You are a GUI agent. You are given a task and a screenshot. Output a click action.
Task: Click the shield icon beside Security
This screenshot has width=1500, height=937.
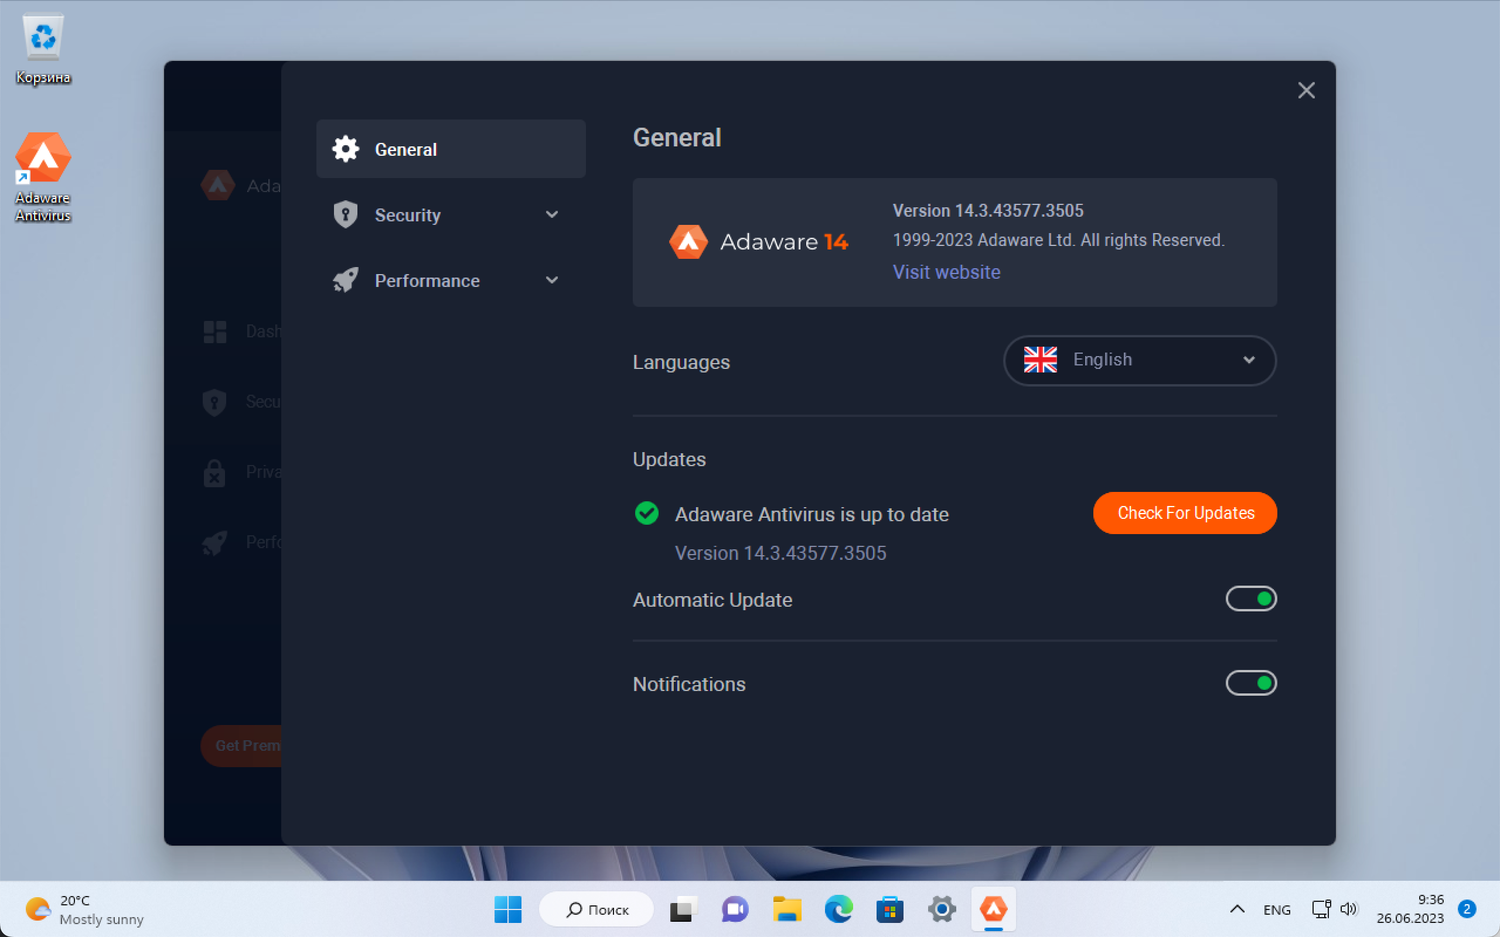(346, 215)
